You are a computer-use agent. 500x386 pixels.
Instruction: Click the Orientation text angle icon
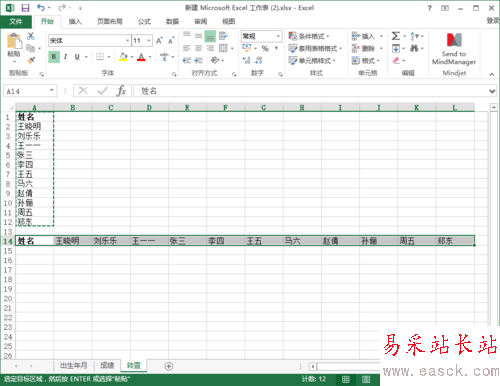pos(215,60)
